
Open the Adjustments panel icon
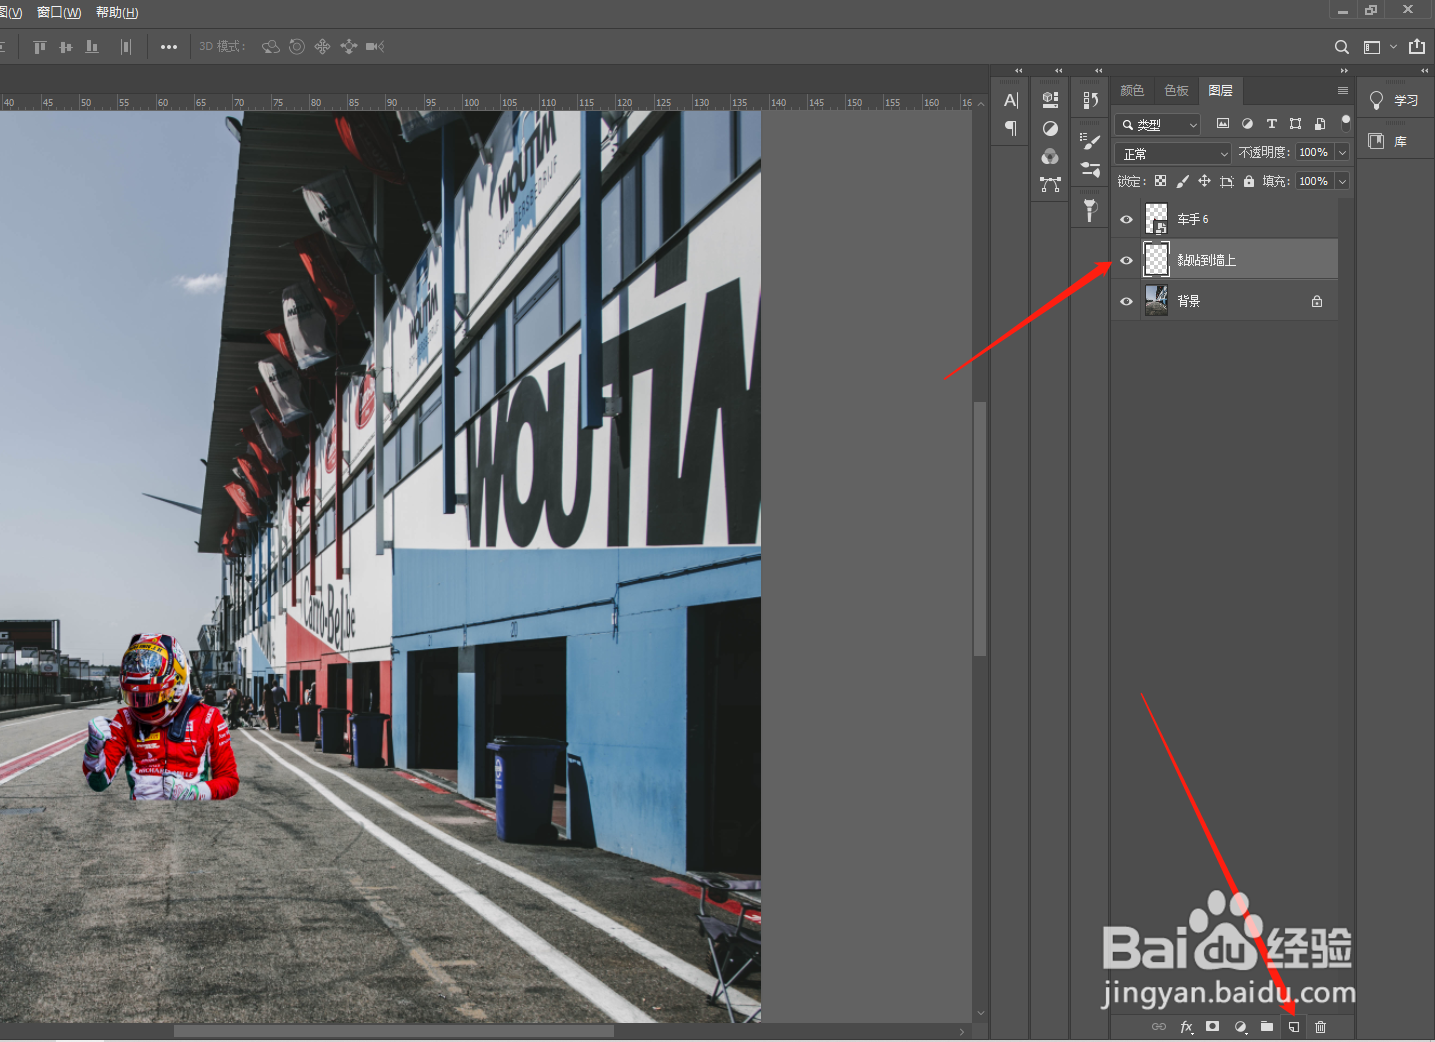[x=1050, y=128]
